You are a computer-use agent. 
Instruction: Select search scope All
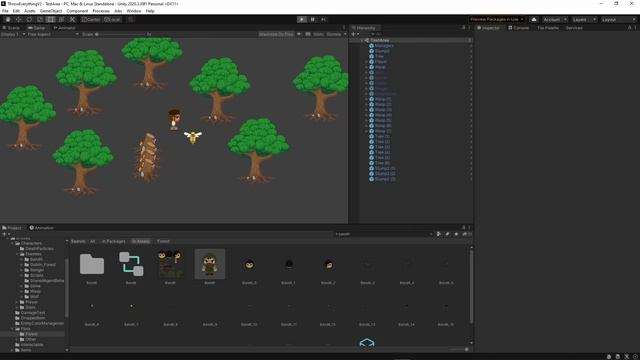[93, 241]
